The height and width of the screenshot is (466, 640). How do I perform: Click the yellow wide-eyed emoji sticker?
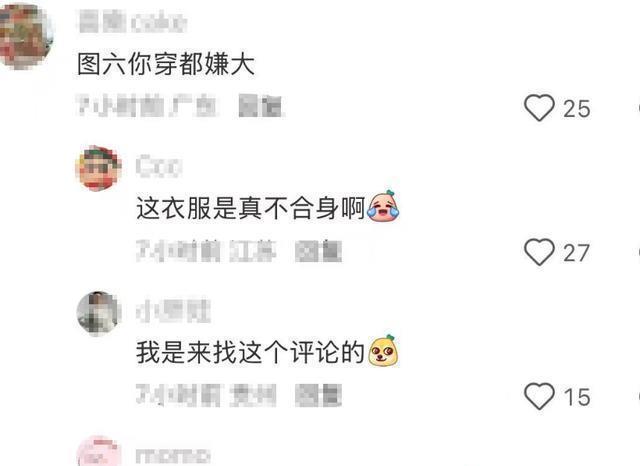384,351
